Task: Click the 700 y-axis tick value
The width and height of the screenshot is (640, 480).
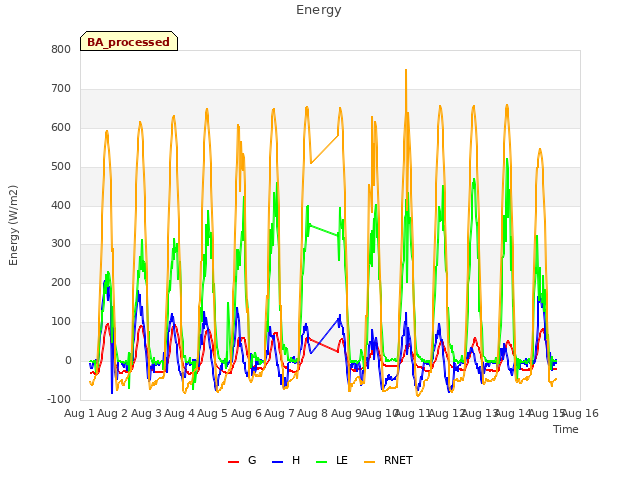Action: coord(61,89)
